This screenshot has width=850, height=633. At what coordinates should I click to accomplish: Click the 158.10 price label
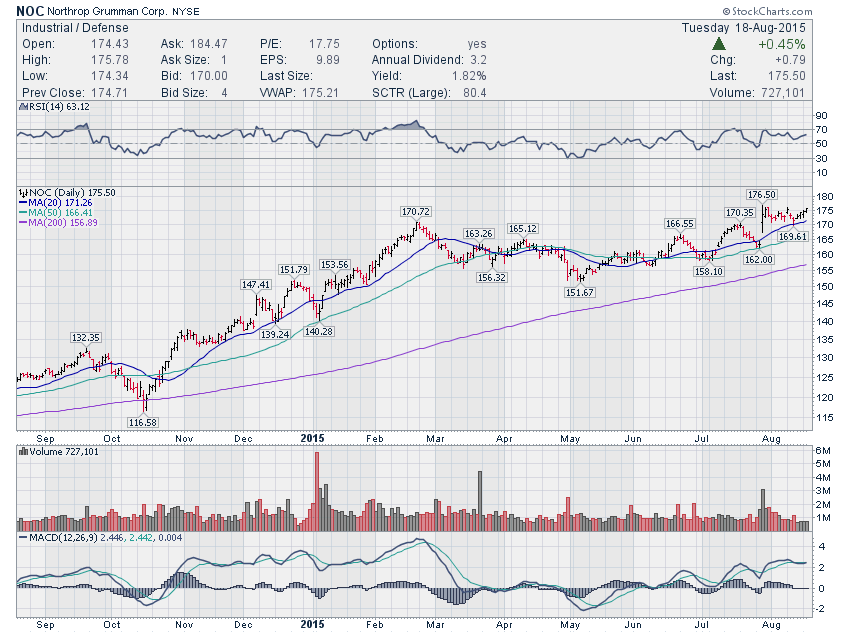point(709,272)
